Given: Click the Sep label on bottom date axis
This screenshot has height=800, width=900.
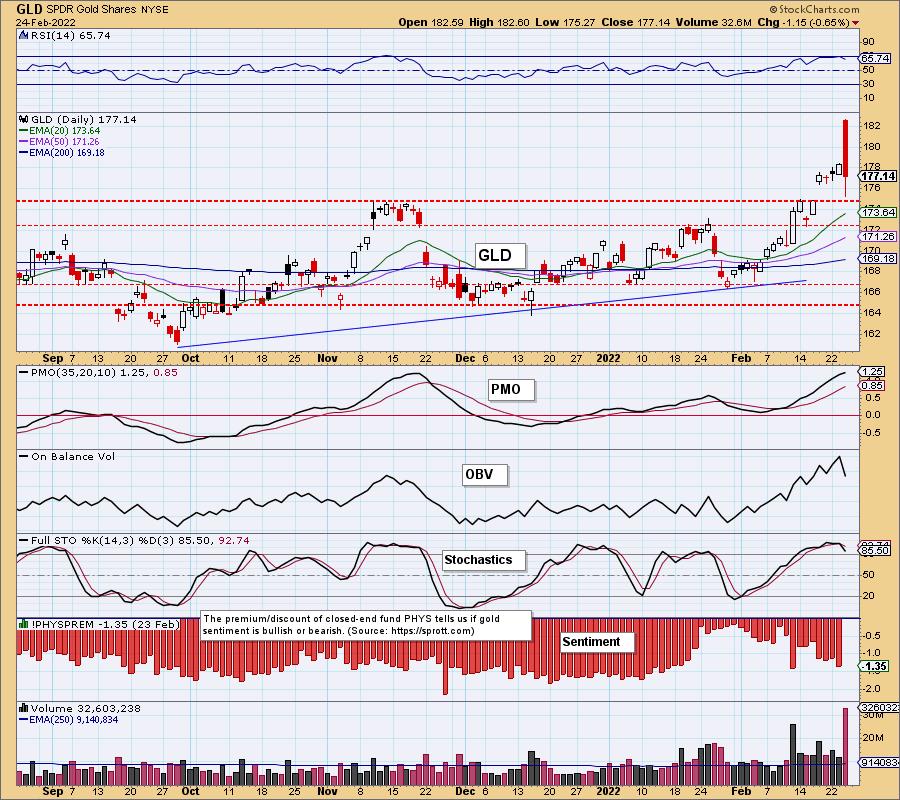Looking at the screenshot, I should click(x=52, y=791).
